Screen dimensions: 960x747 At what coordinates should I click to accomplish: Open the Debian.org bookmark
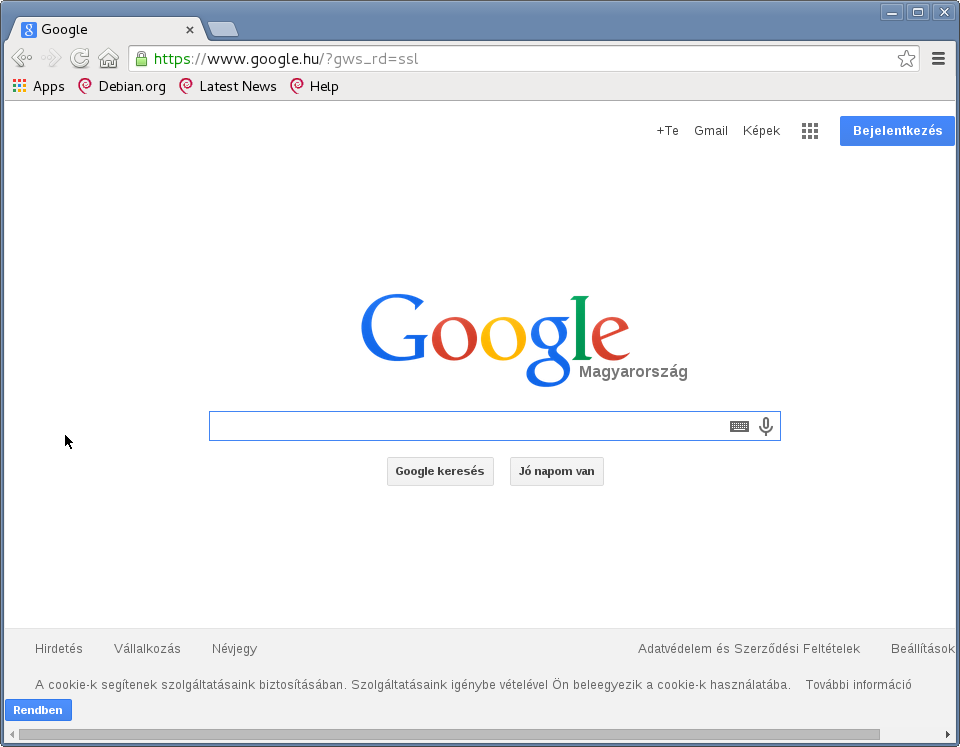coord(122,86)
